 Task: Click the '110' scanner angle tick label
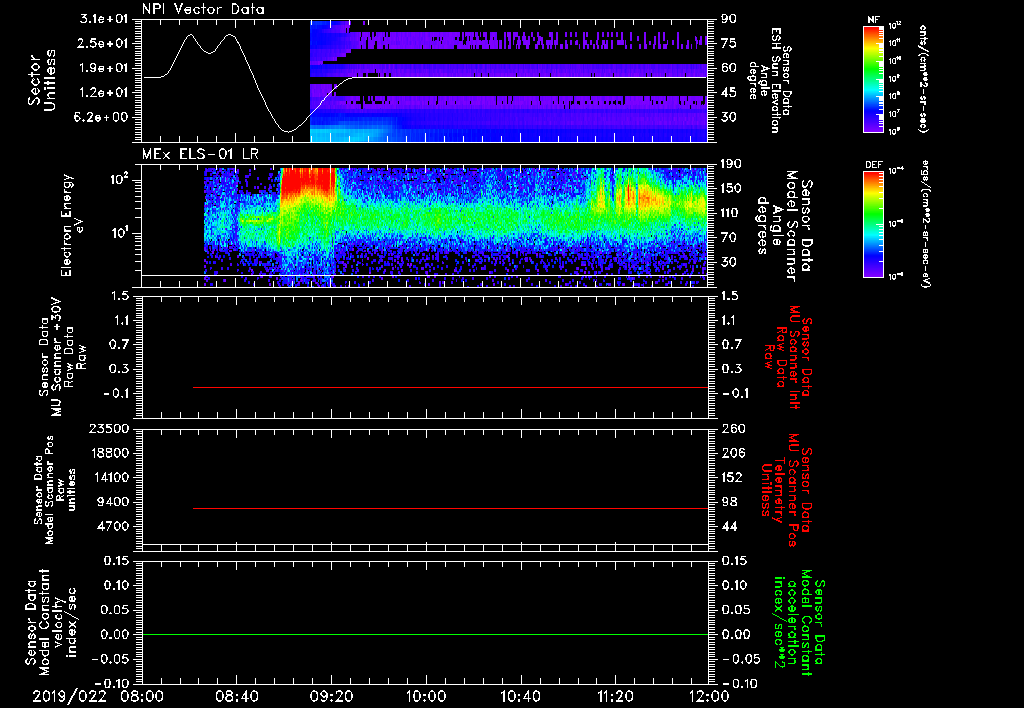click(732, 213)
